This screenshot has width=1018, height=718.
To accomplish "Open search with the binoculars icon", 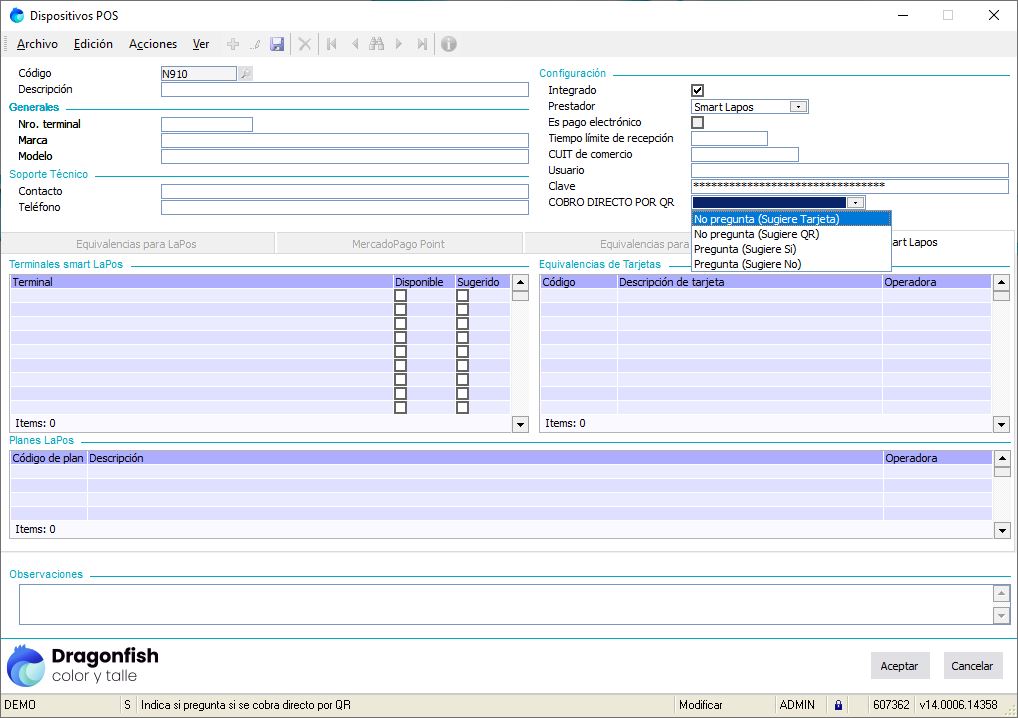I will 377,44.
